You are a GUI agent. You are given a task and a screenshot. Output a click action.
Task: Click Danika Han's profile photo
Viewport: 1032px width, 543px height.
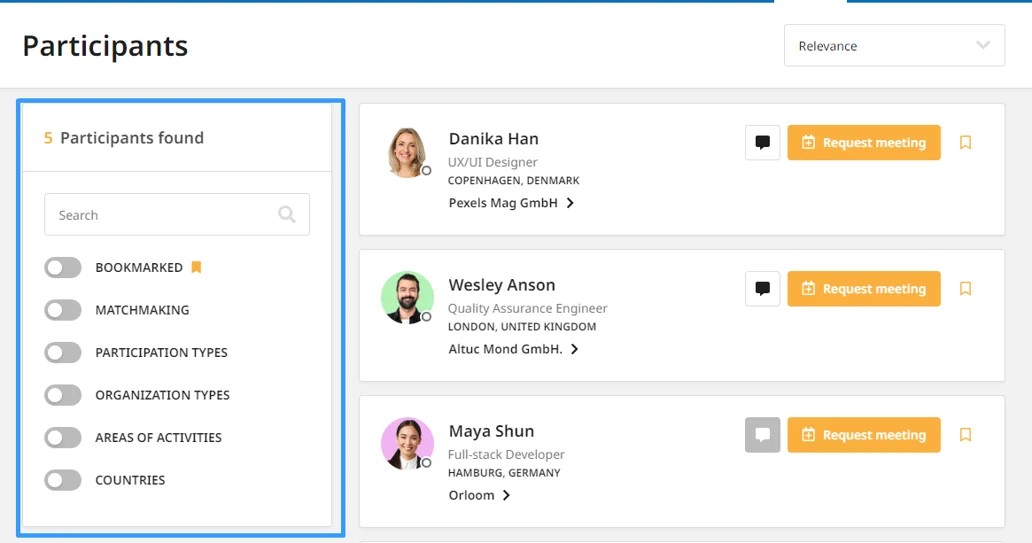point(407,153)
